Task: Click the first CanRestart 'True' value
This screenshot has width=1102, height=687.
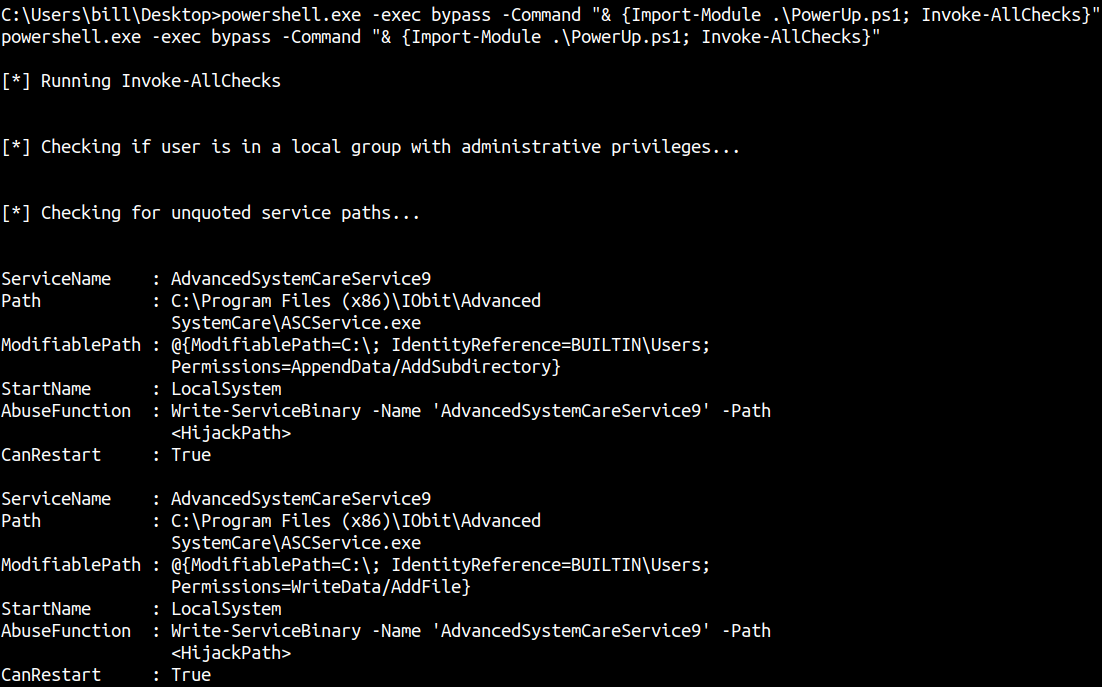Action: coord(191,455)
